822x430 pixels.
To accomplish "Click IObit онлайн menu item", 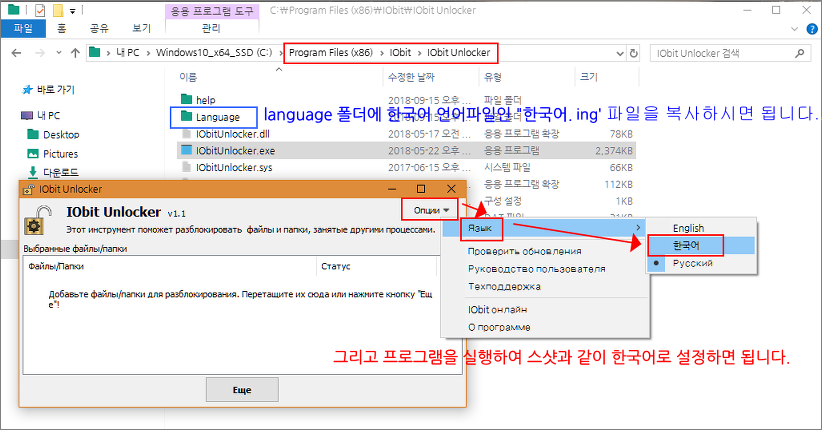I will coord(497,310).
